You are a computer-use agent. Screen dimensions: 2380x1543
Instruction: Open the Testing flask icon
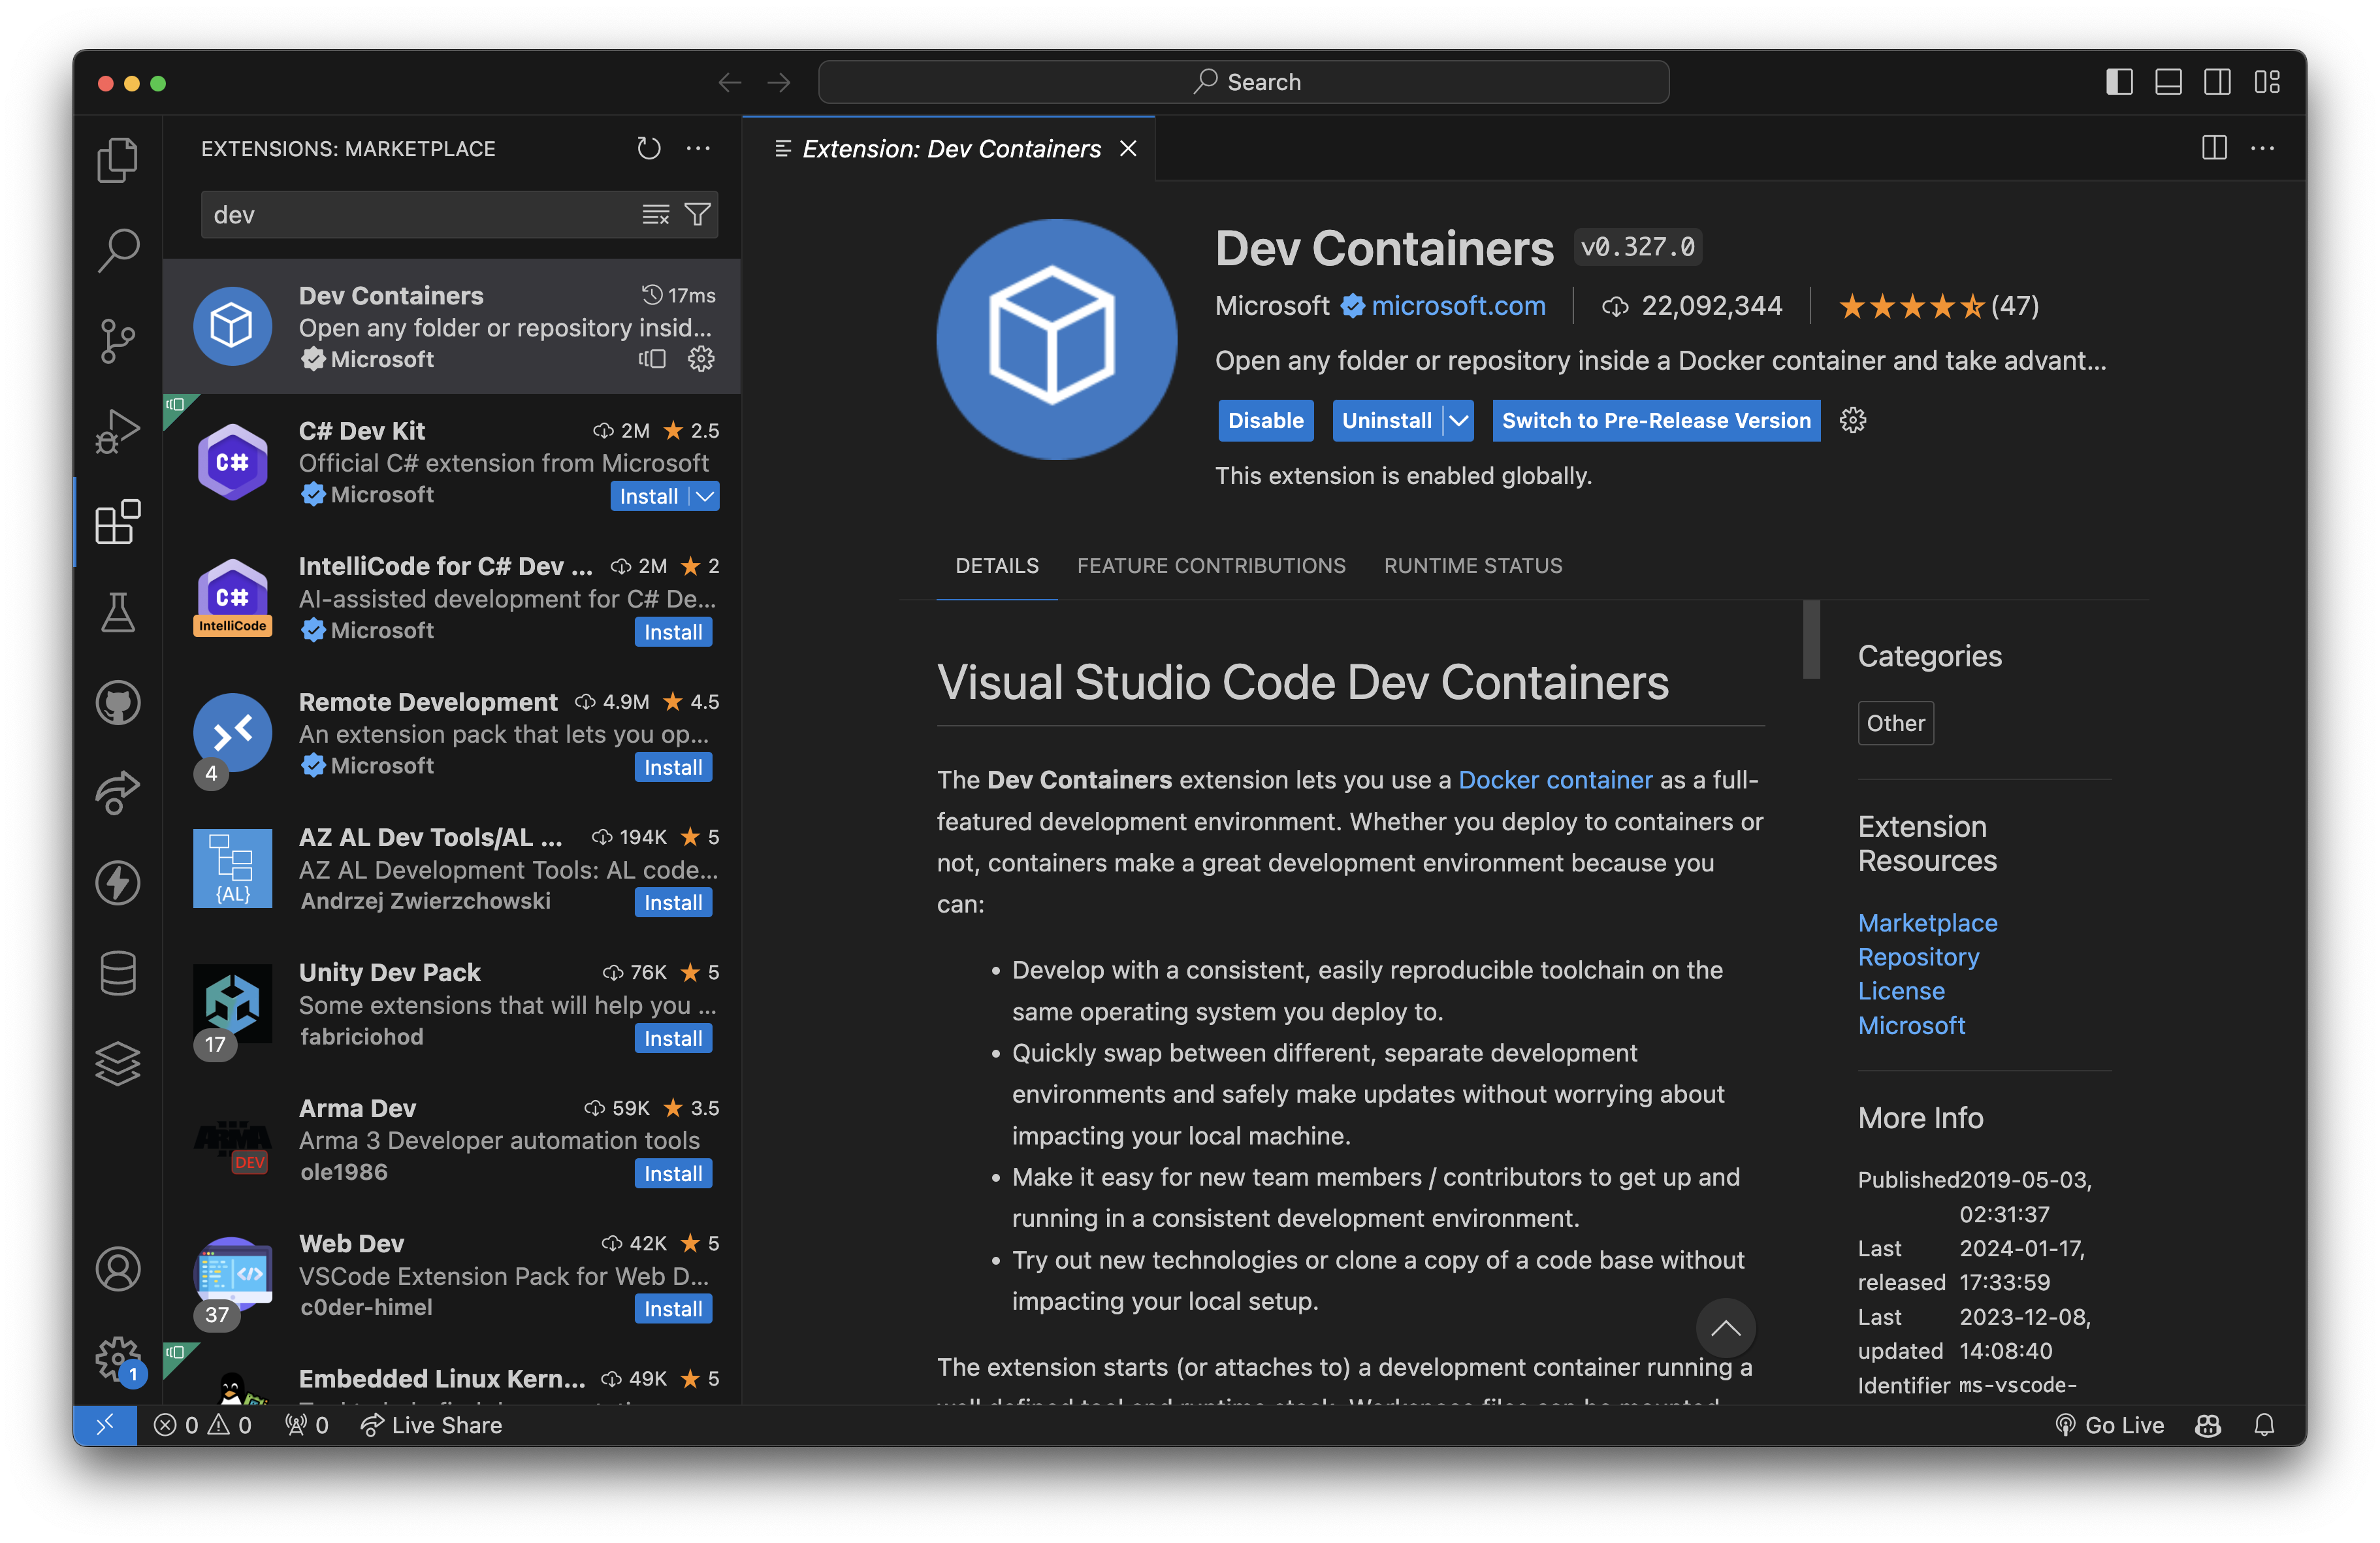[x=118, y=612]
